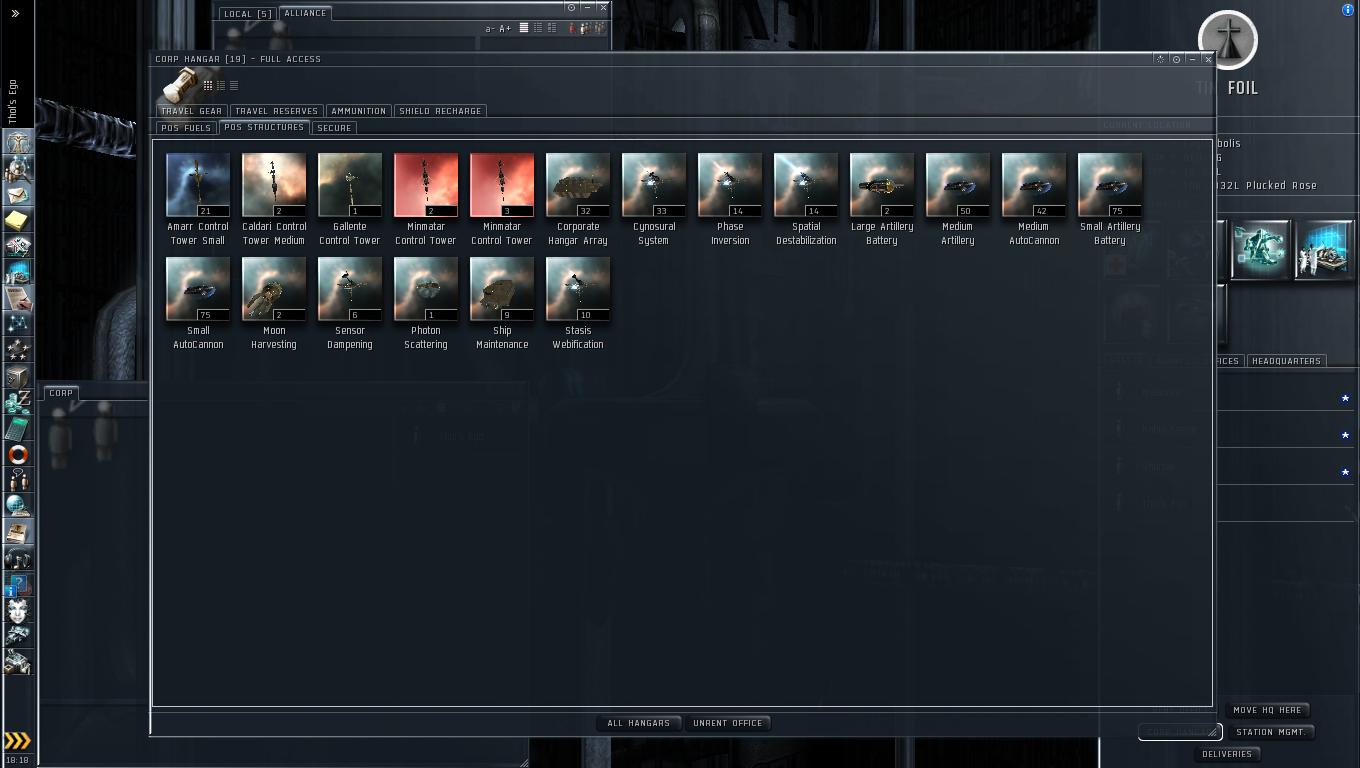Image resolution: width=1360 pixels, height=768 pixels.
Task: Select Spatial Destabilization item
Action: (x=806, y=199)
